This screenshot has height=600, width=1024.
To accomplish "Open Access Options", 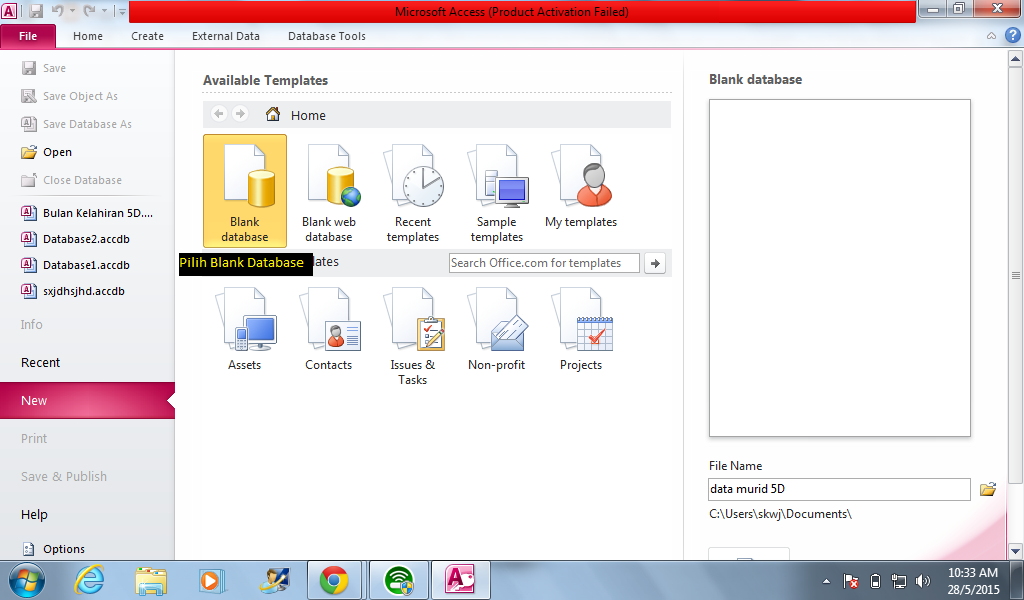I will pyautogui.click(x=54, y=549).
